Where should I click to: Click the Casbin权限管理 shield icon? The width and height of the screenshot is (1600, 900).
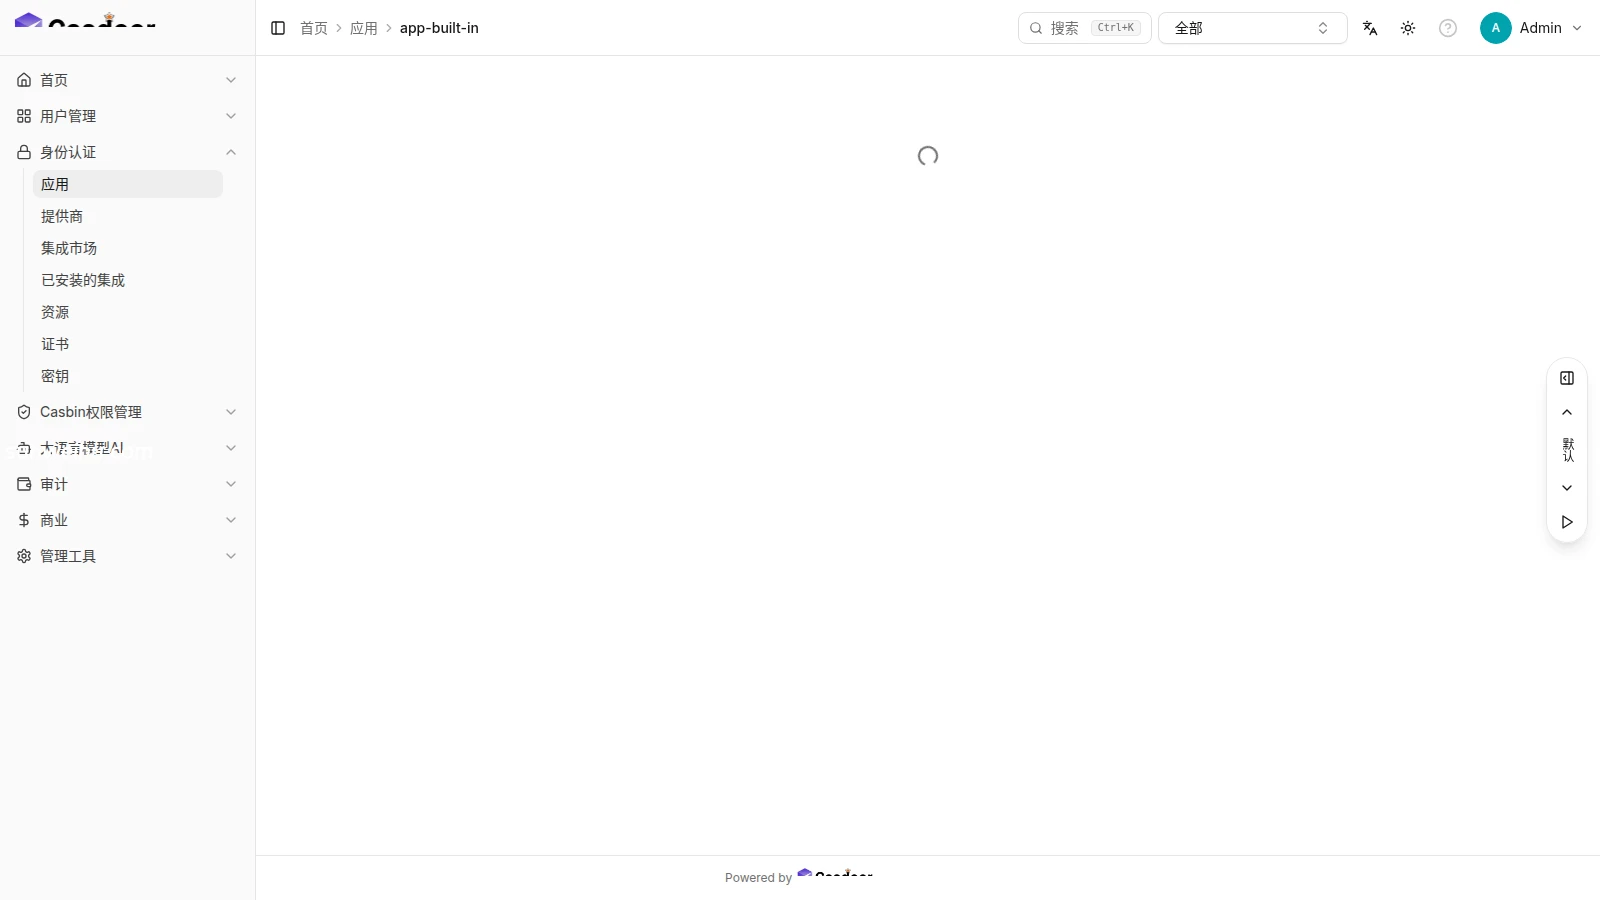[x=24, y=412]
